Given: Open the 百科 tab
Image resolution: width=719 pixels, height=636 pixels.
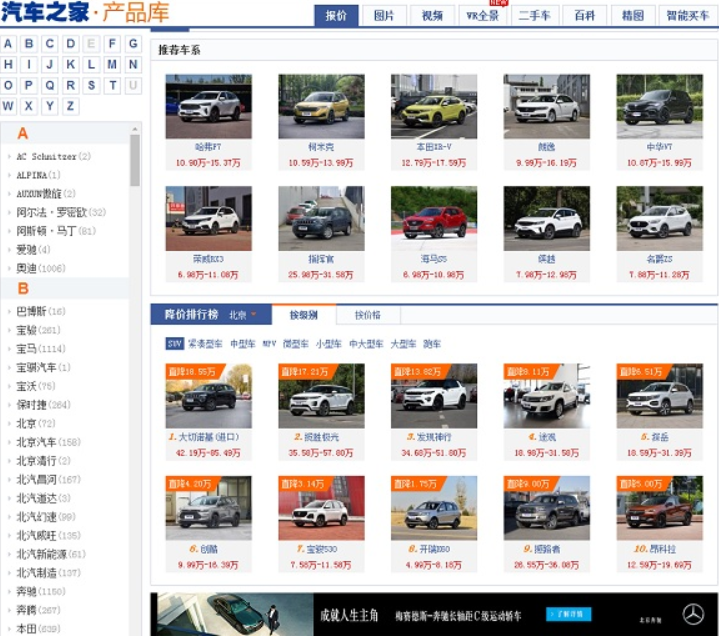Looking at the screenshot, I should click(x=585, y=16).
